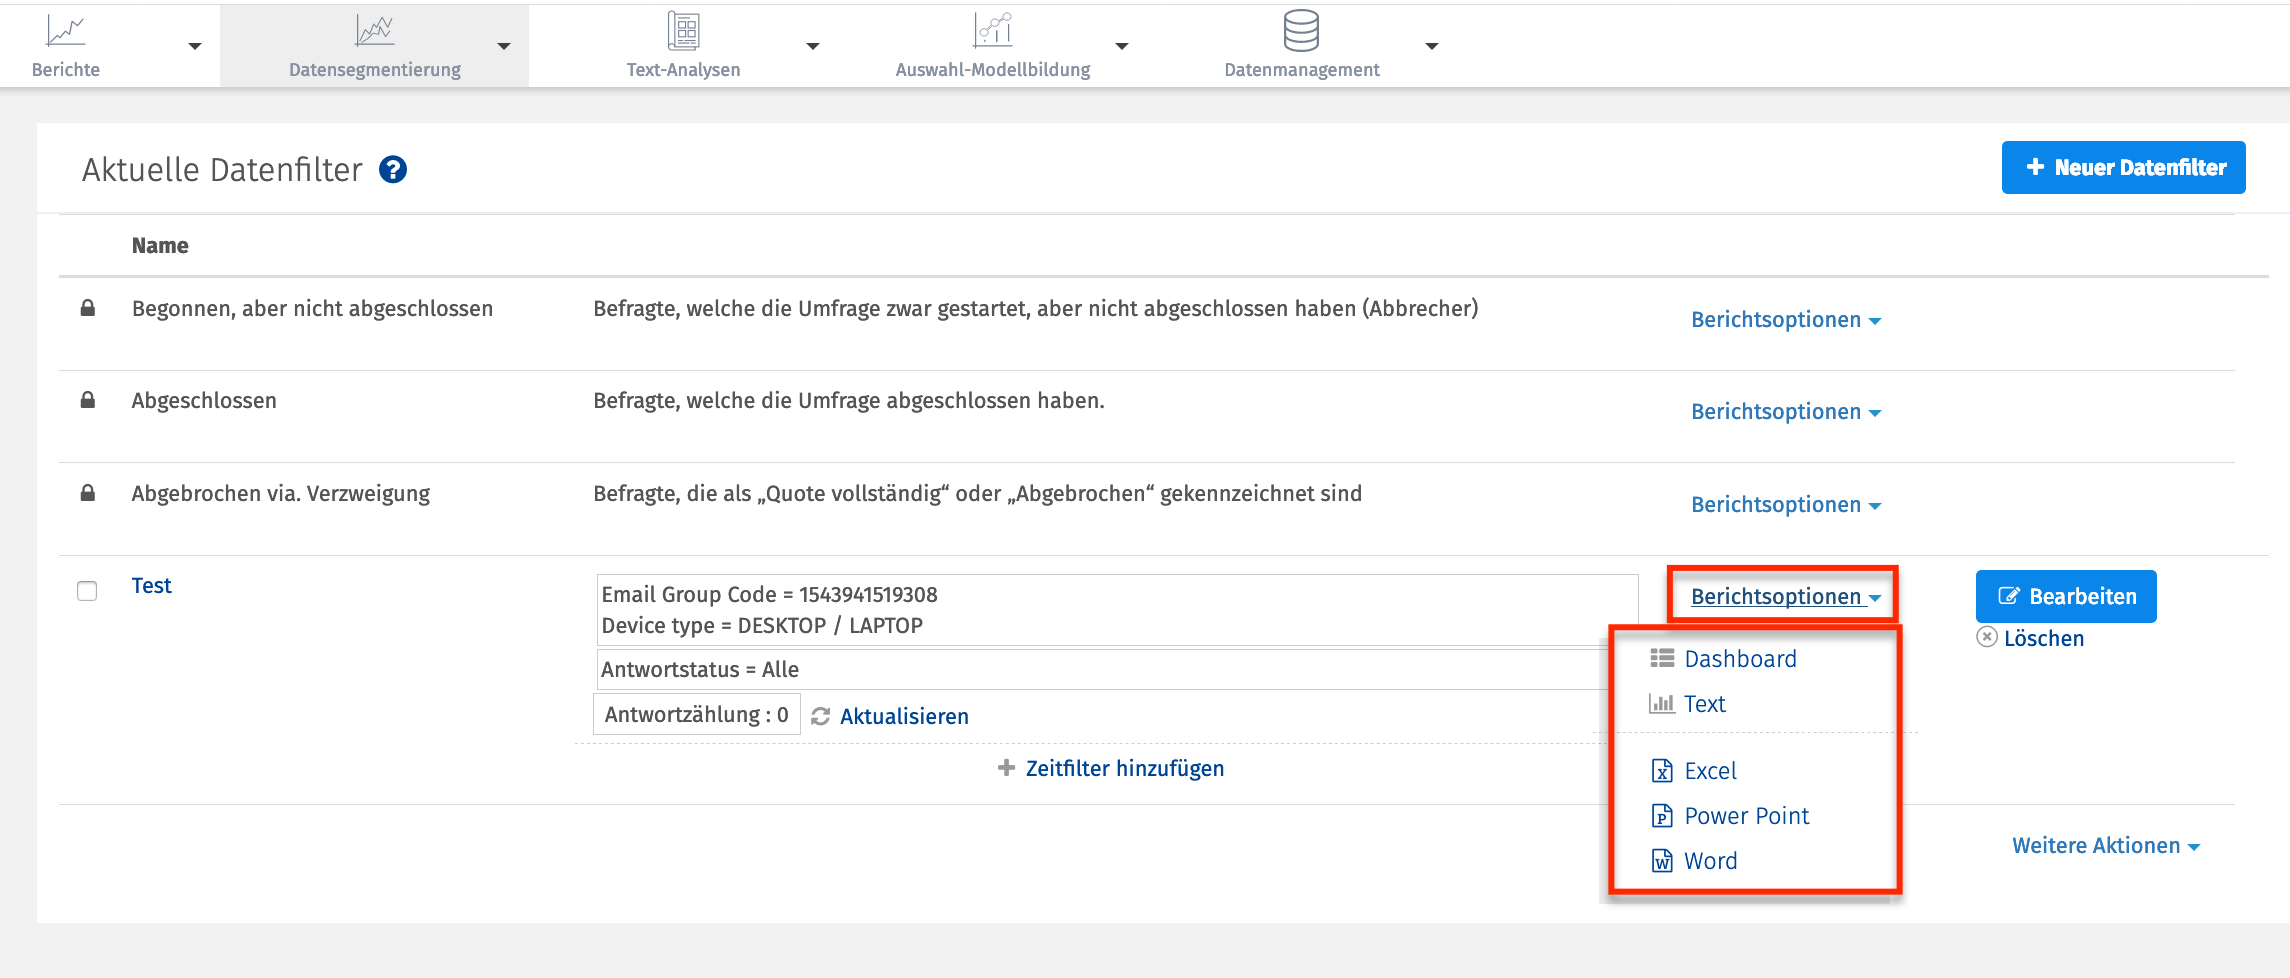2290x978 pixels.
Task: Click the Power Point file icon
Action: point(1662,815)
